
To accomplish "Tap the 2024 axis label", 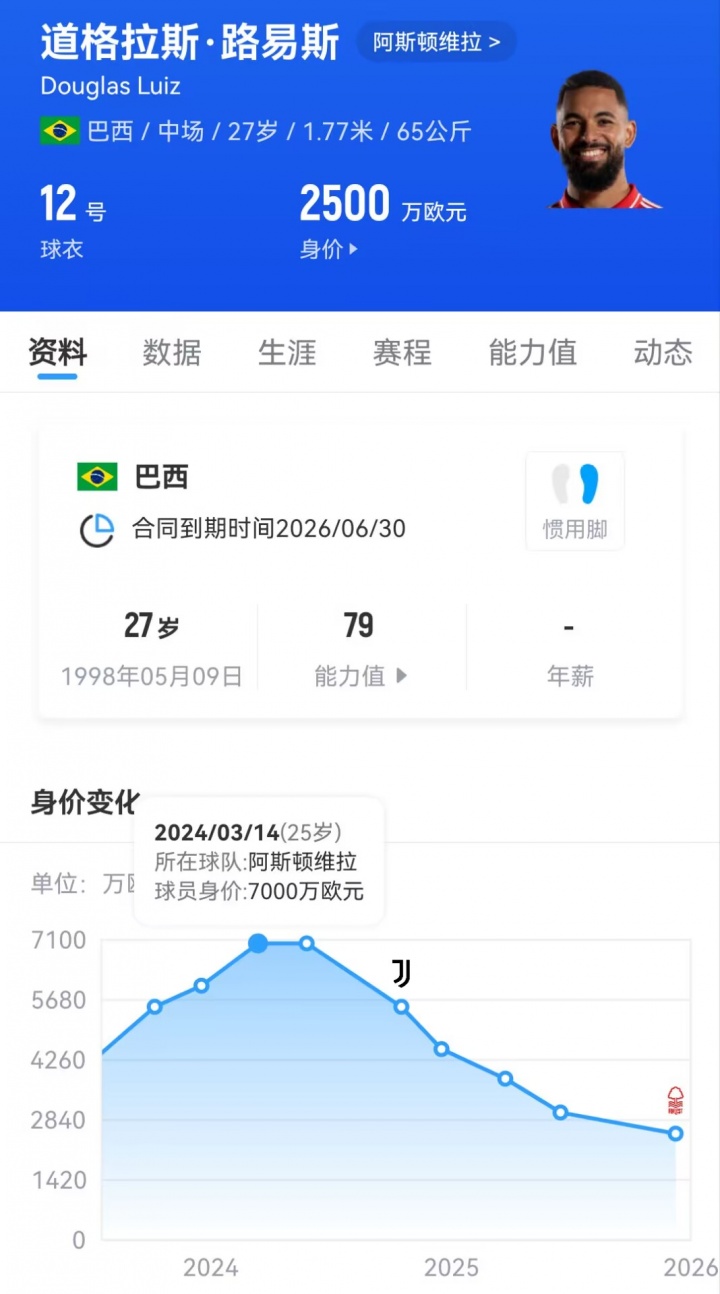I will (211, 1268).
